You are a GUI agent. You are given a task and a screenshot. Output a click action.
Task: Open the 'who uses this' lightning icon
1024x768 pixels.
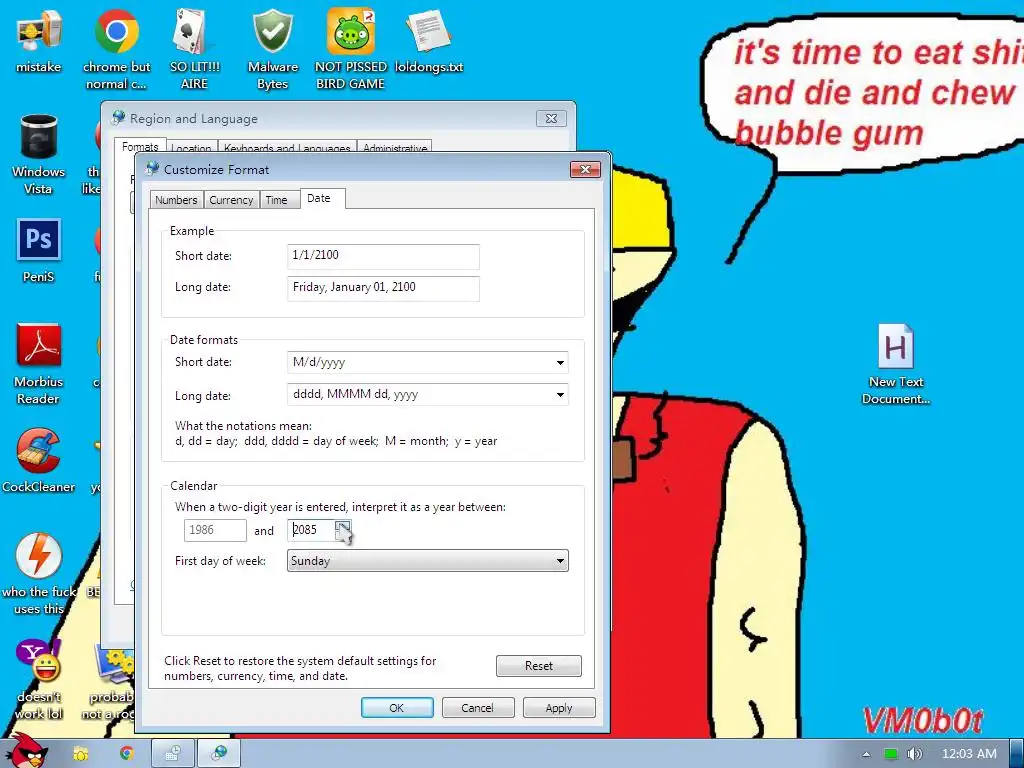tap(39, 575)
